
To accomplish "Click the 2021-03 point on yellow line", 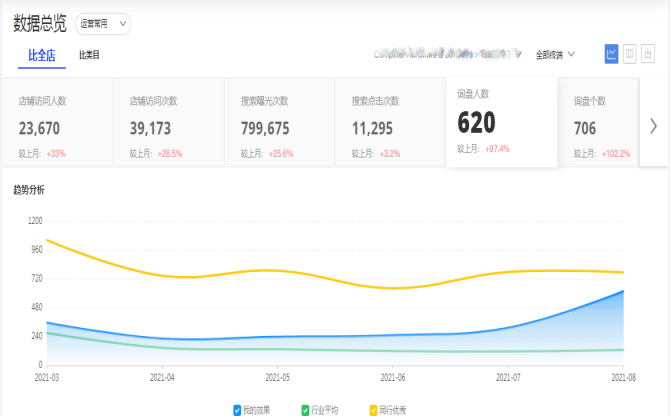I will pyautogui.click(x=47, y=240).
